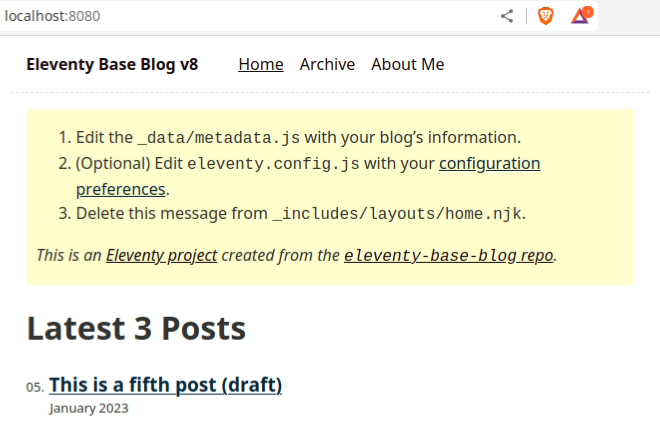The height and width of the screenshot is (433, 660).
Task: Click the _includes/layouts/home.njk code path
Action: [397, 214]
